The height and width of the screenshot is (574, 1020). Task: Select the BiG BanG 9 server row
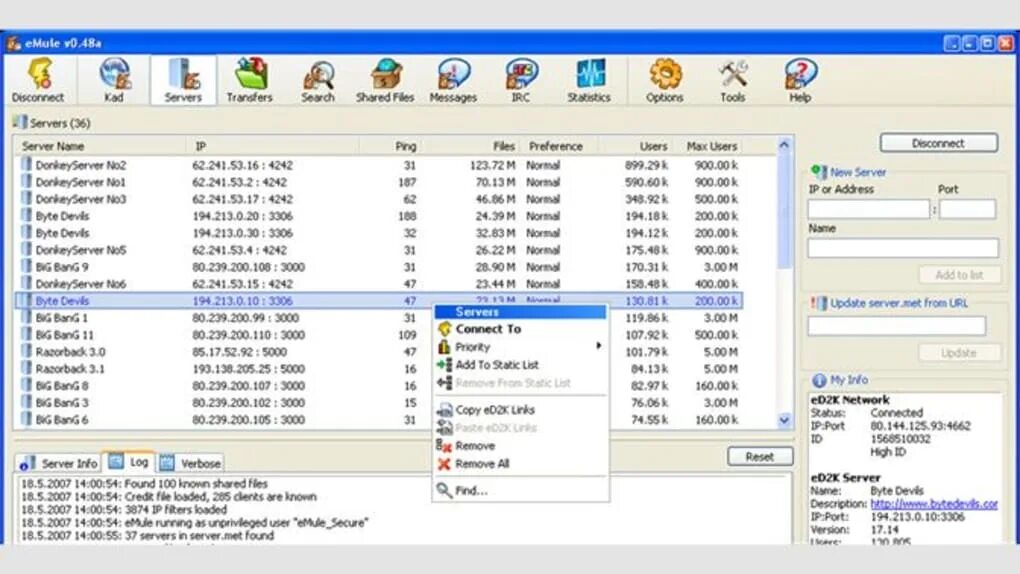[379, 267]
